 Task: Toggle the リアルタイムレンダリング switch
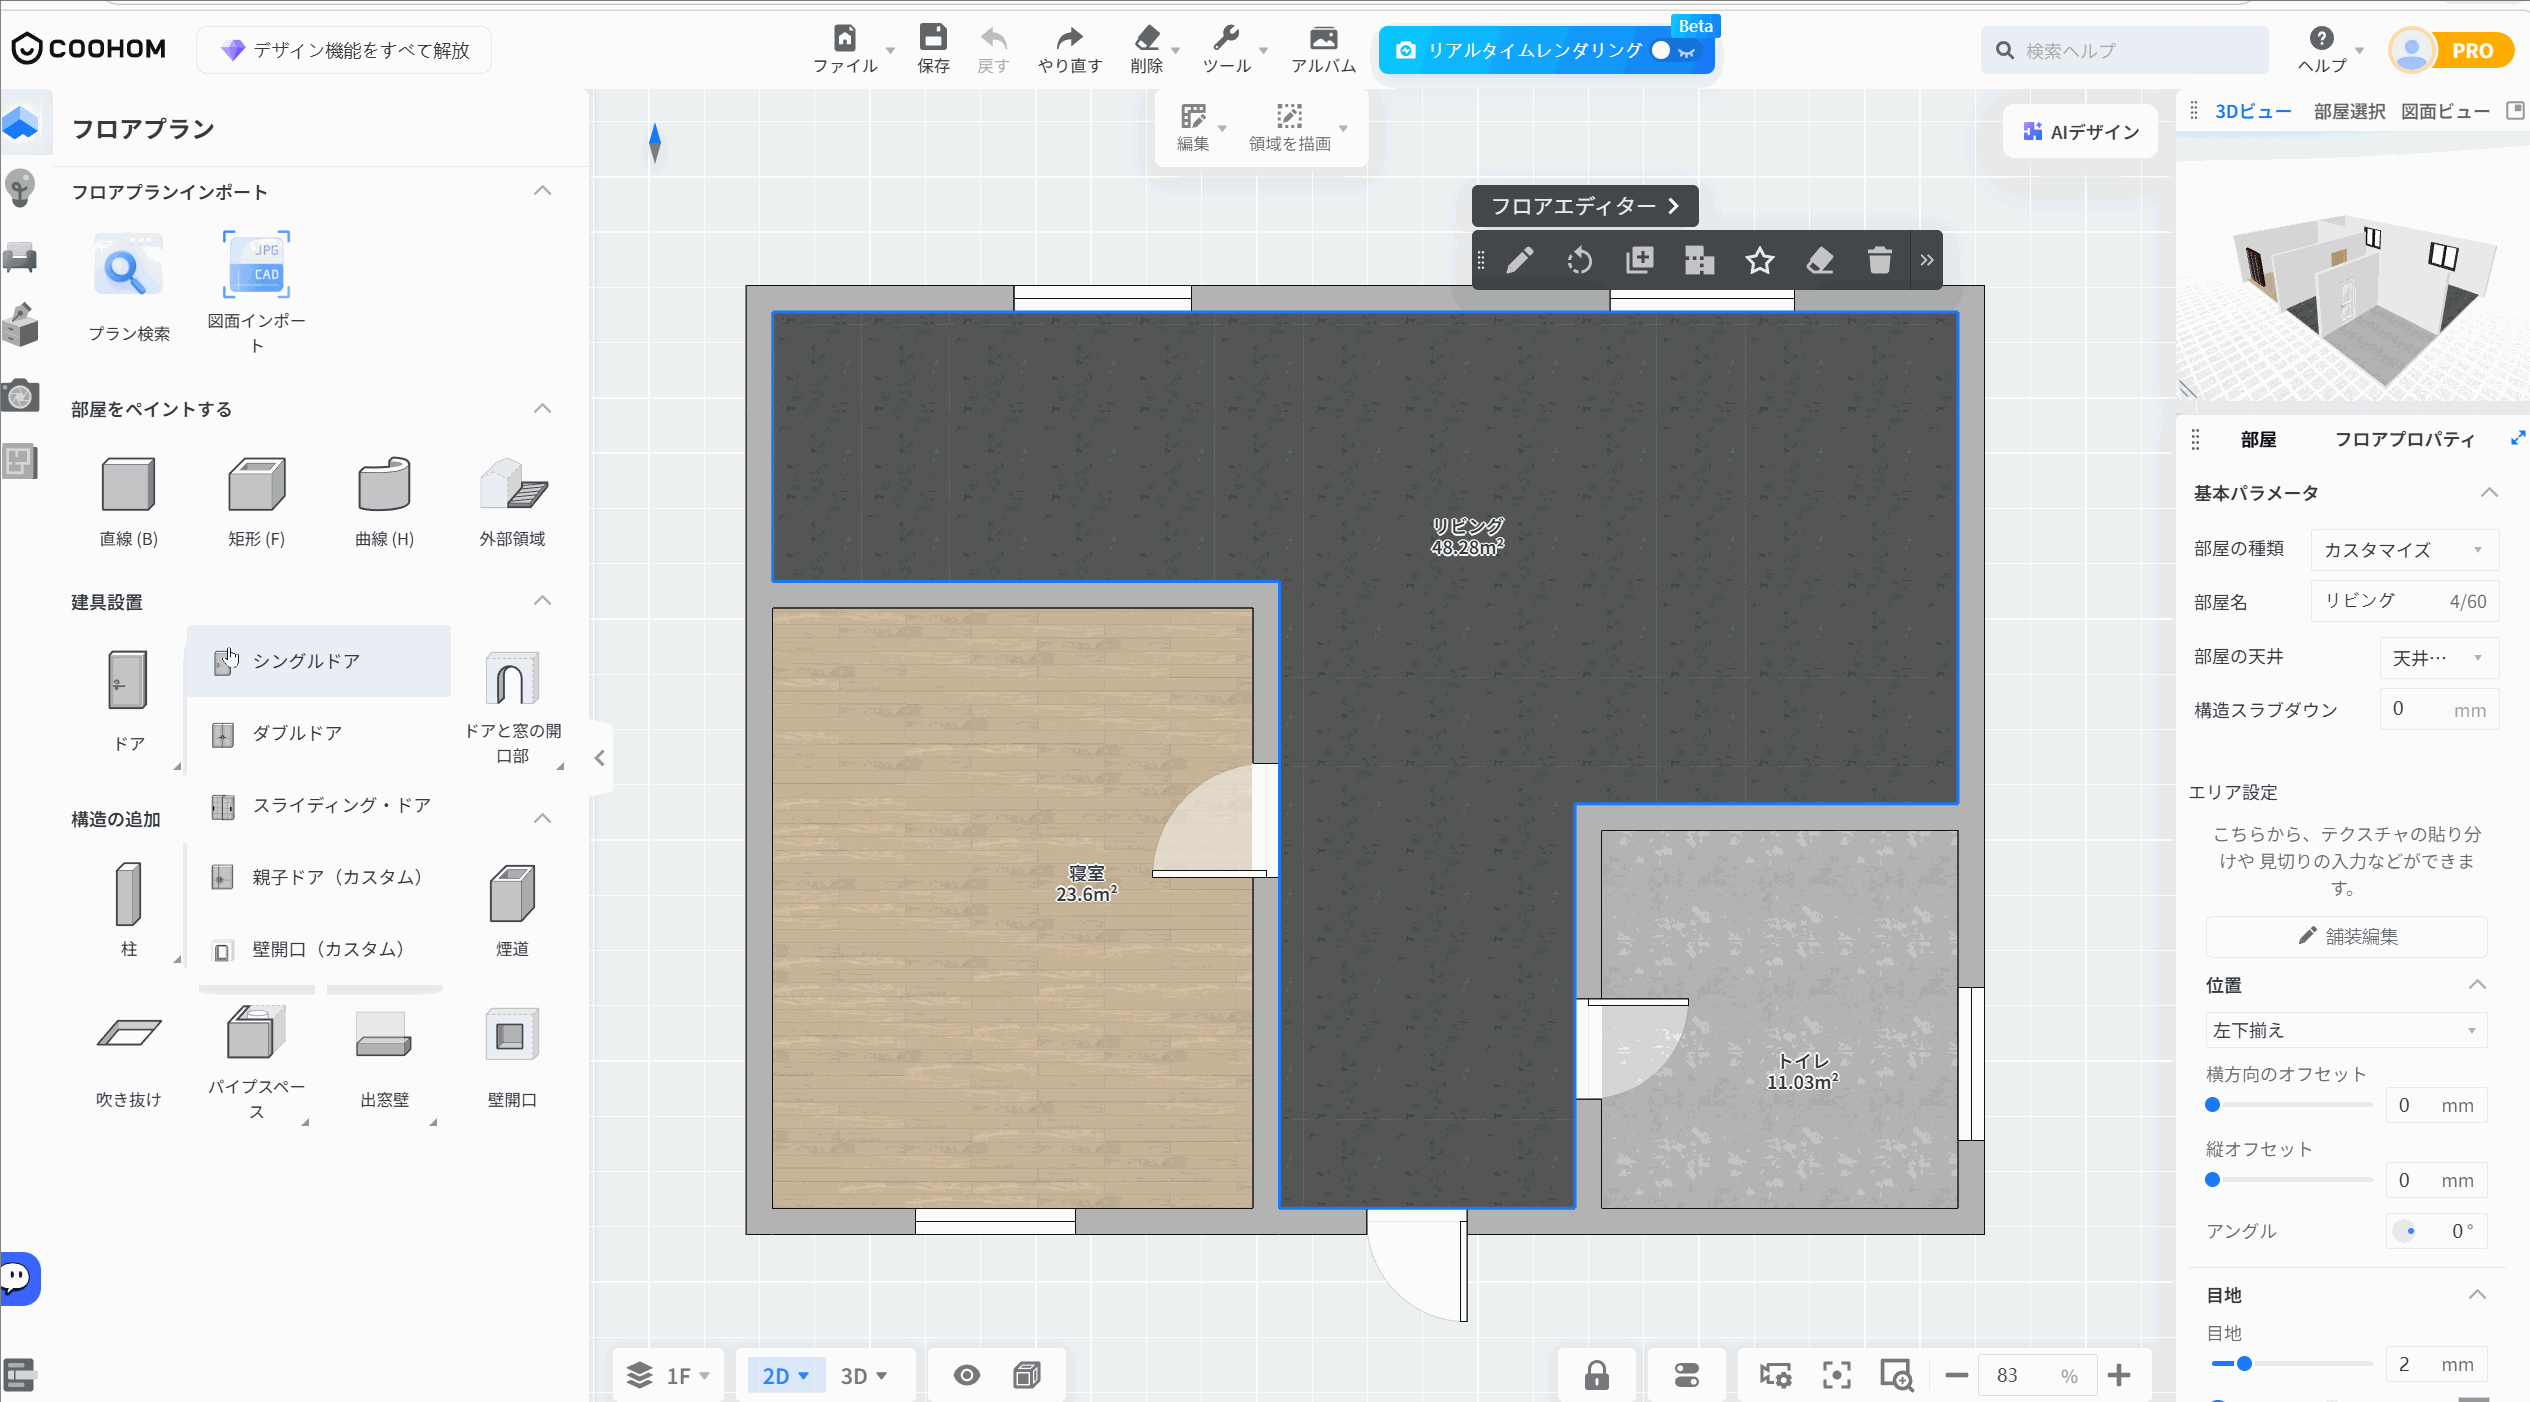tap(1673, 50)
